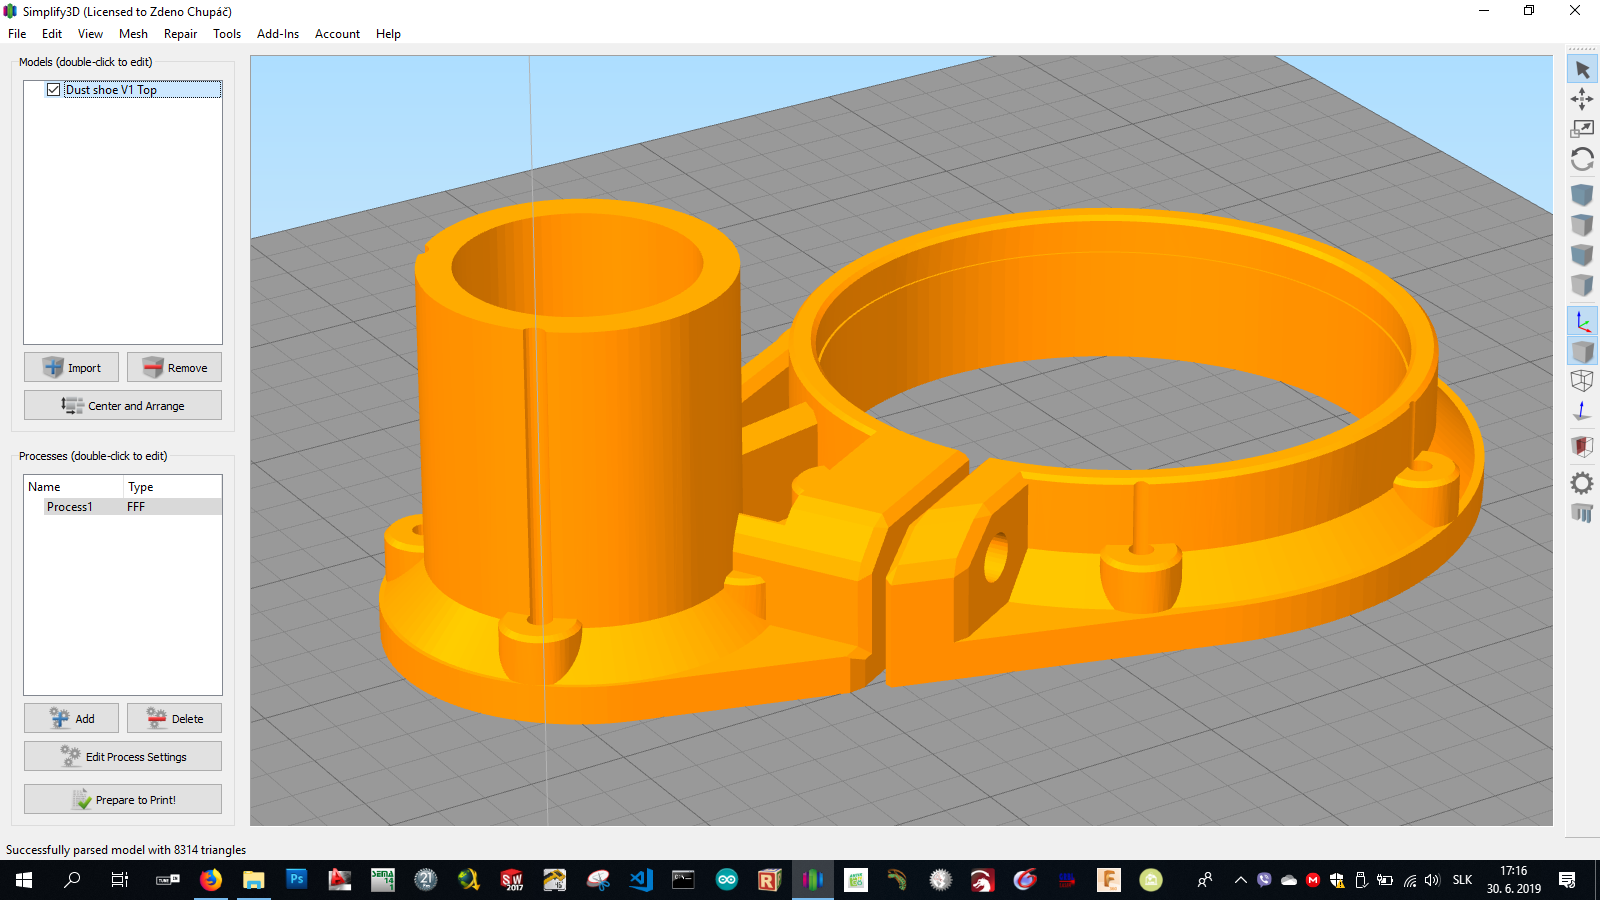
Task: Launch Firefox from the taskbar
Action: [x=211, y=880]
